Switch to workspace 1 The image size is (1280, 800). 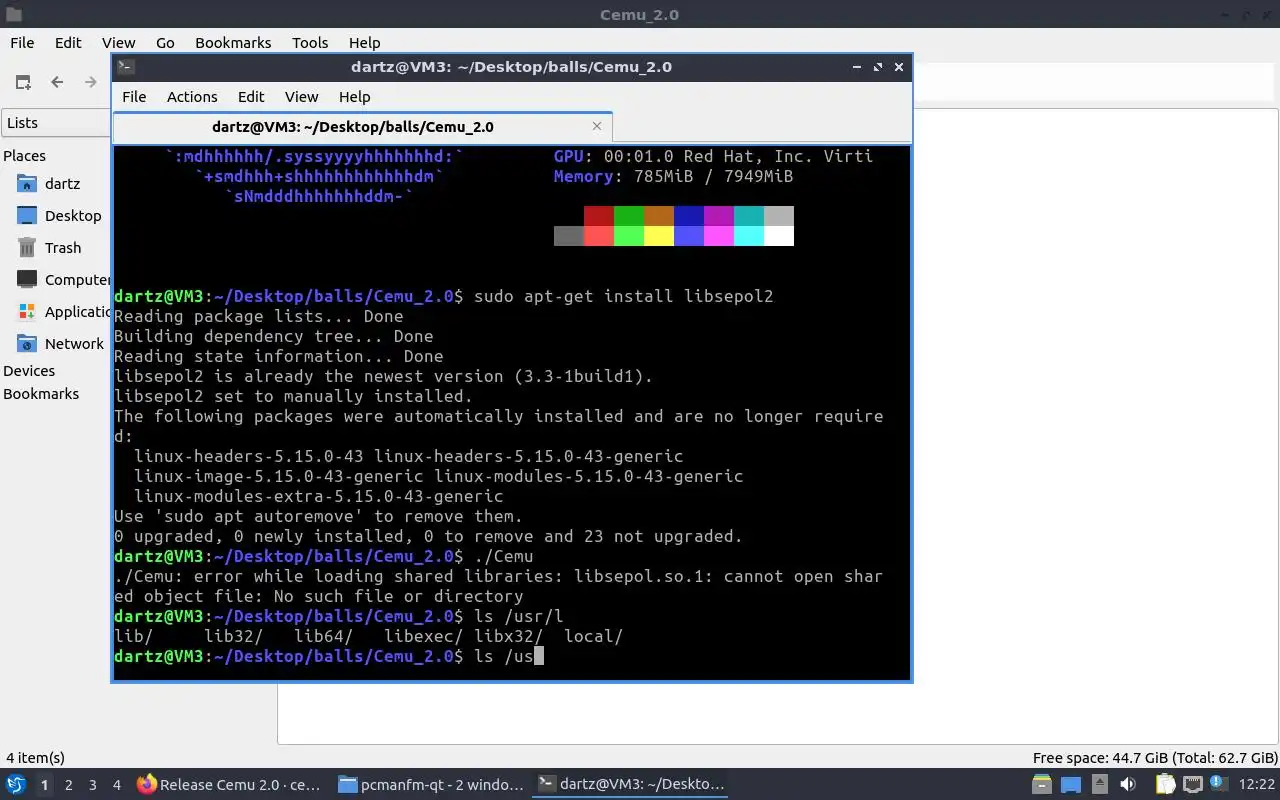coord(44,785)
